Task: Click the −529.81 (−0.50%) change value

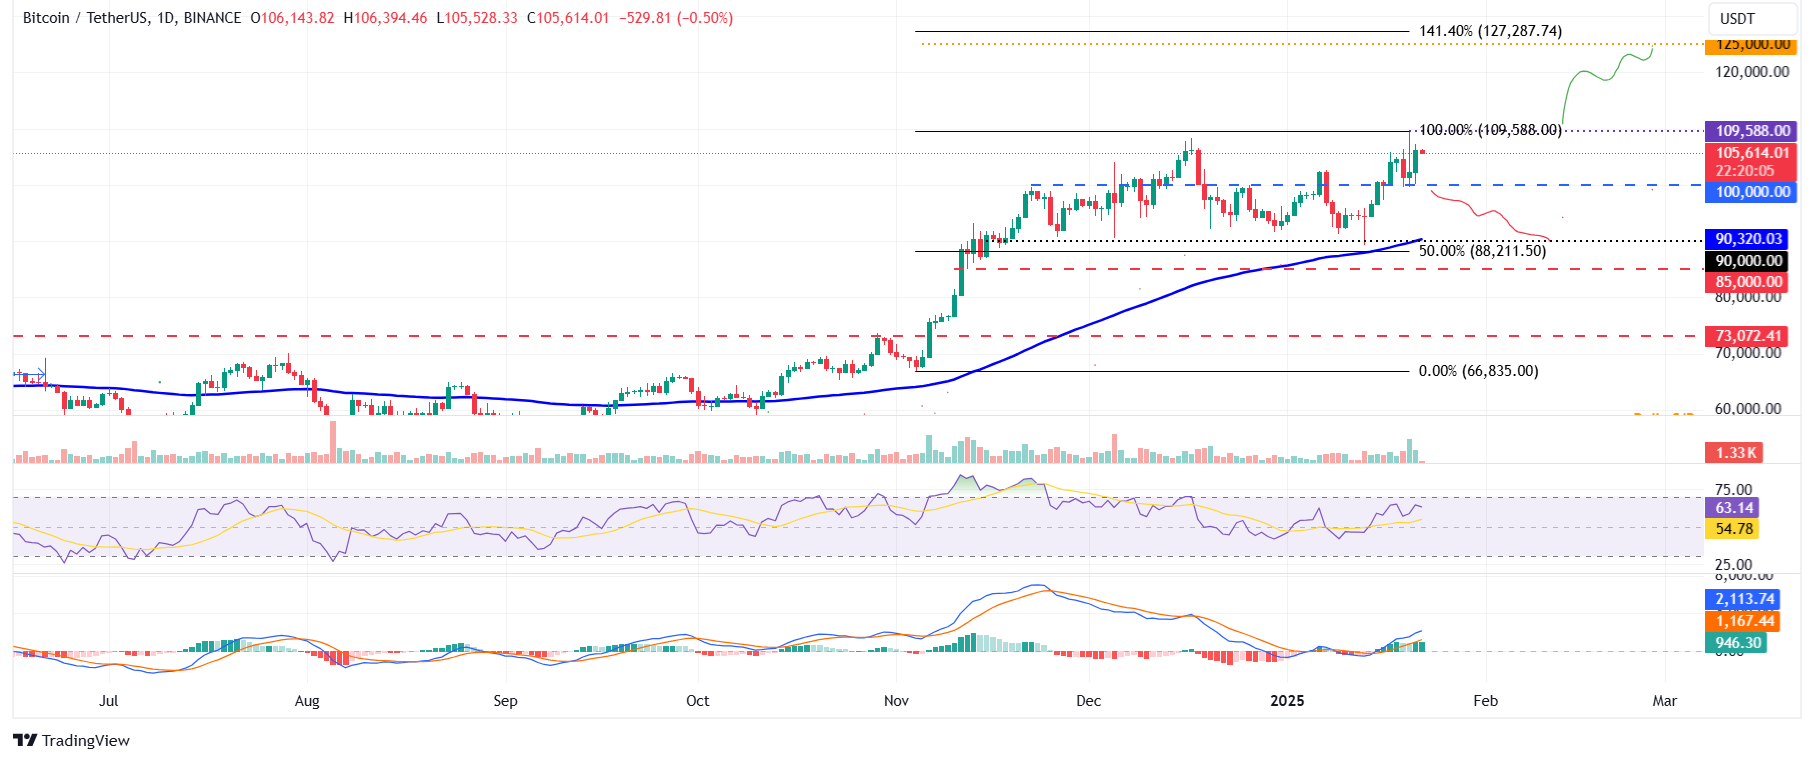Action: click(674, 18)
